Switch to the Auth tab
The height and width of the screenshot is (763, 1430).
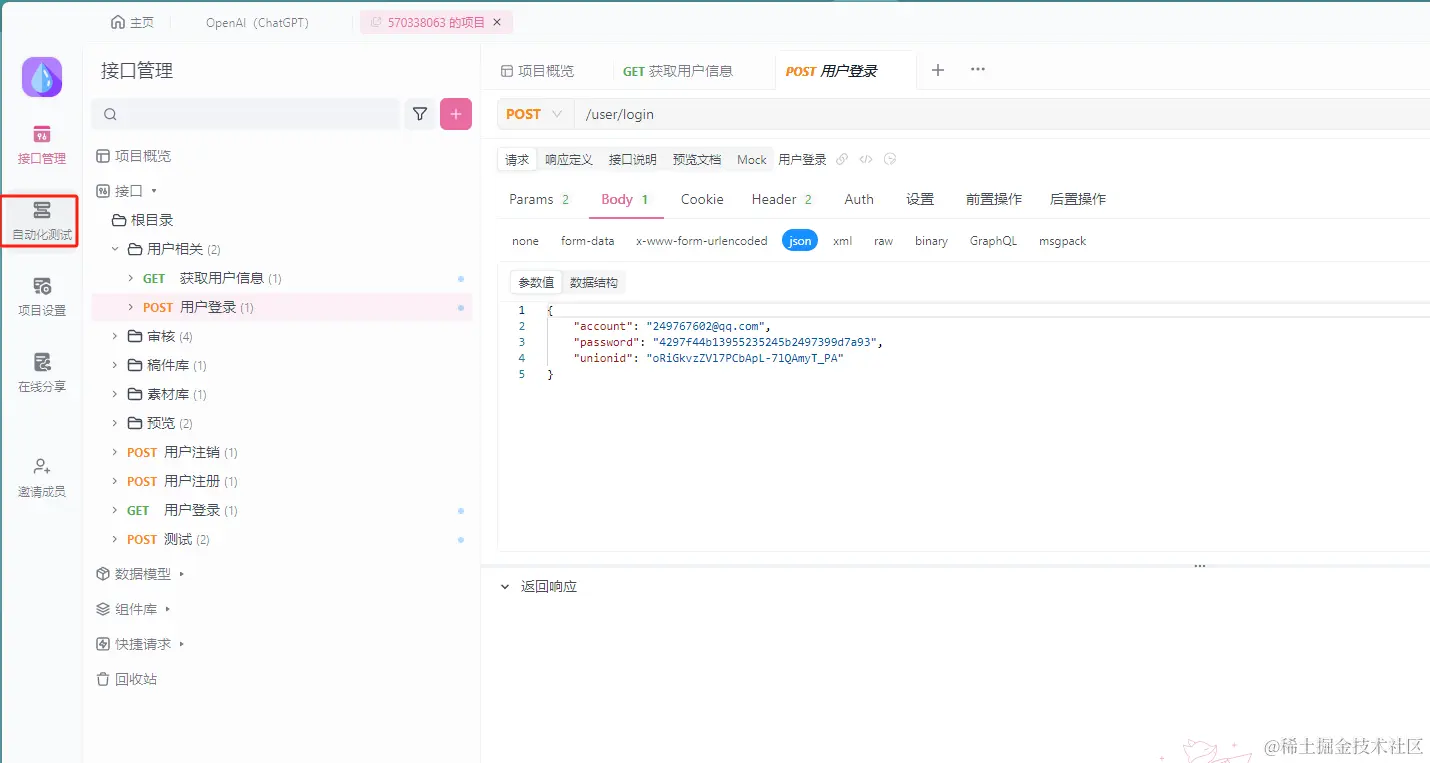pyautogui.click(x=859, y=199)
